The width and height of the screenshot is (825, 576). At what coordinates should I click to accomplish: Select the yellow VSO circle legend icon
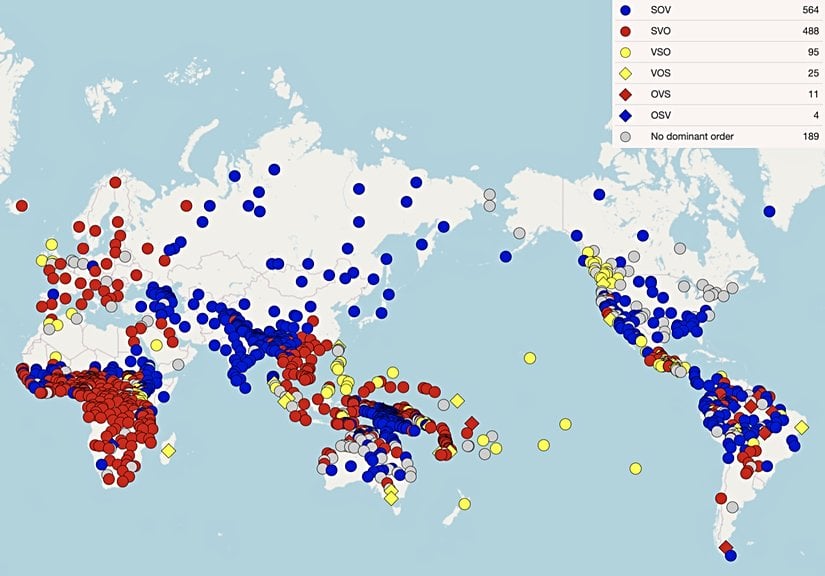tap(626, 52)
